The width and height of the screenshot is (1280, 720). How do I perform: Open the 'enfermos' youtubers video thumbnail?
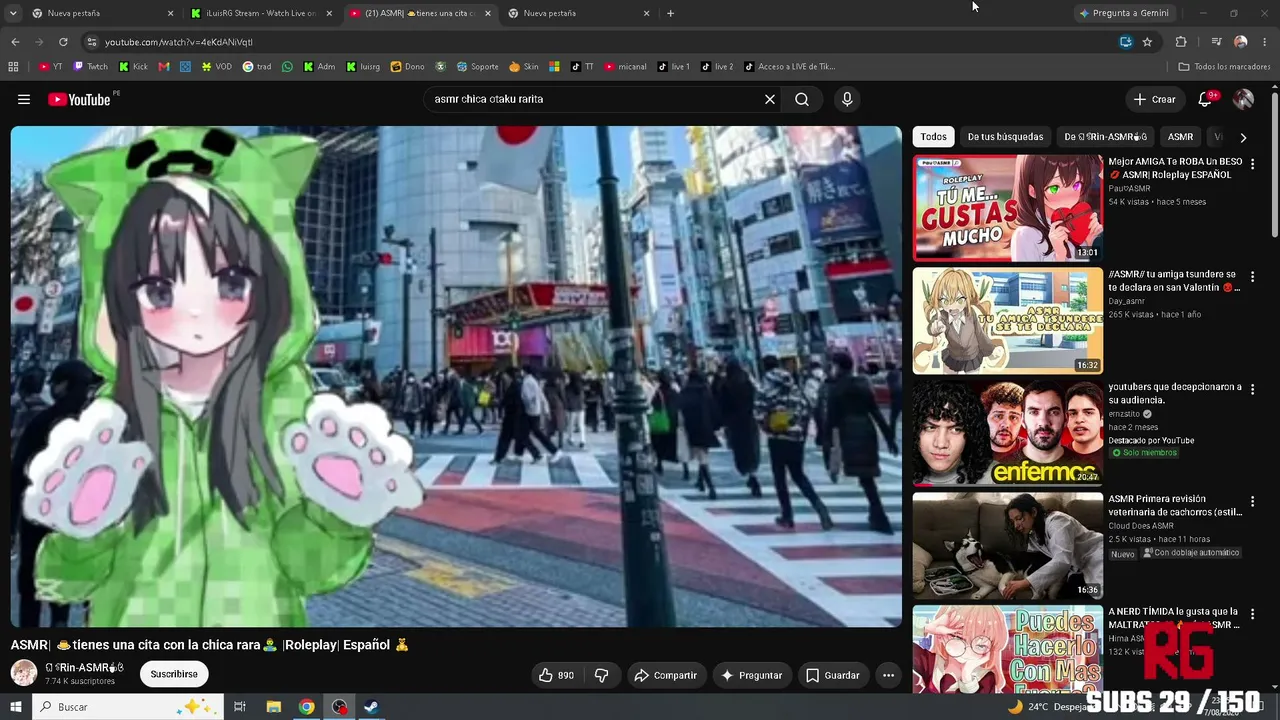pyautogui.click(x=1007, y=434)
